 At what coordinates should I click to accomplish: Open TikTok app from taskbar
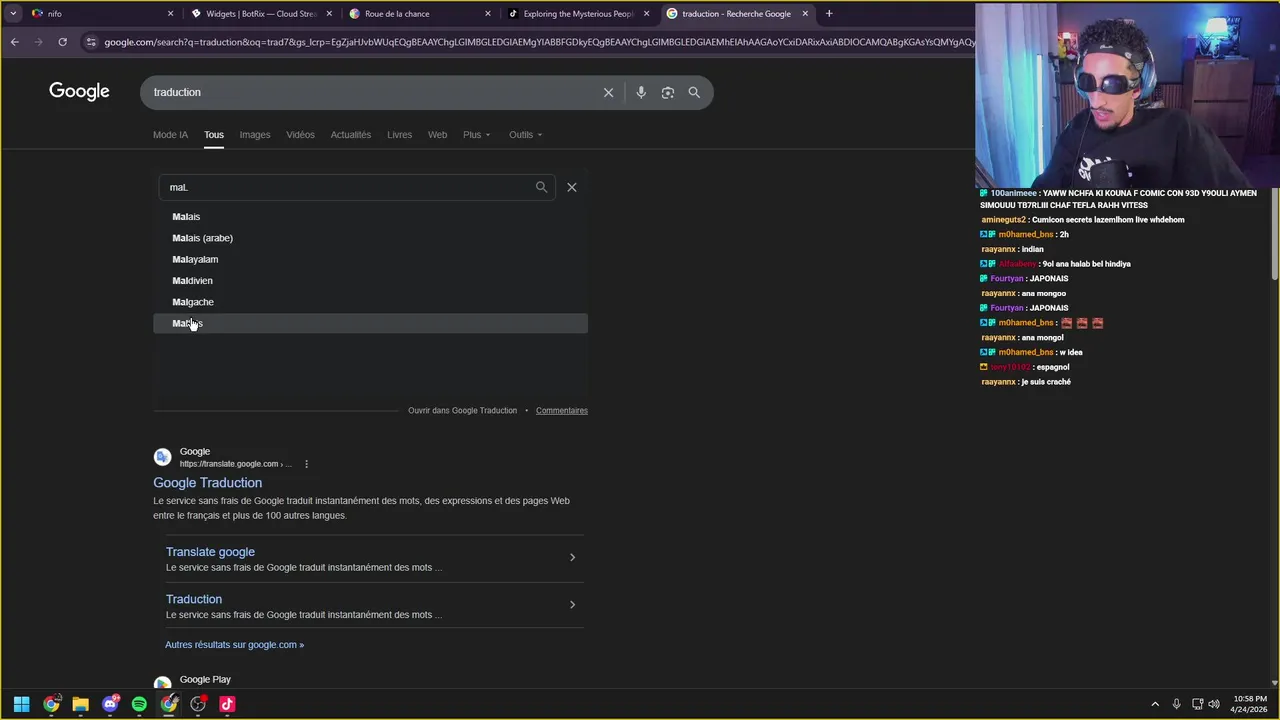coord(227,704)
